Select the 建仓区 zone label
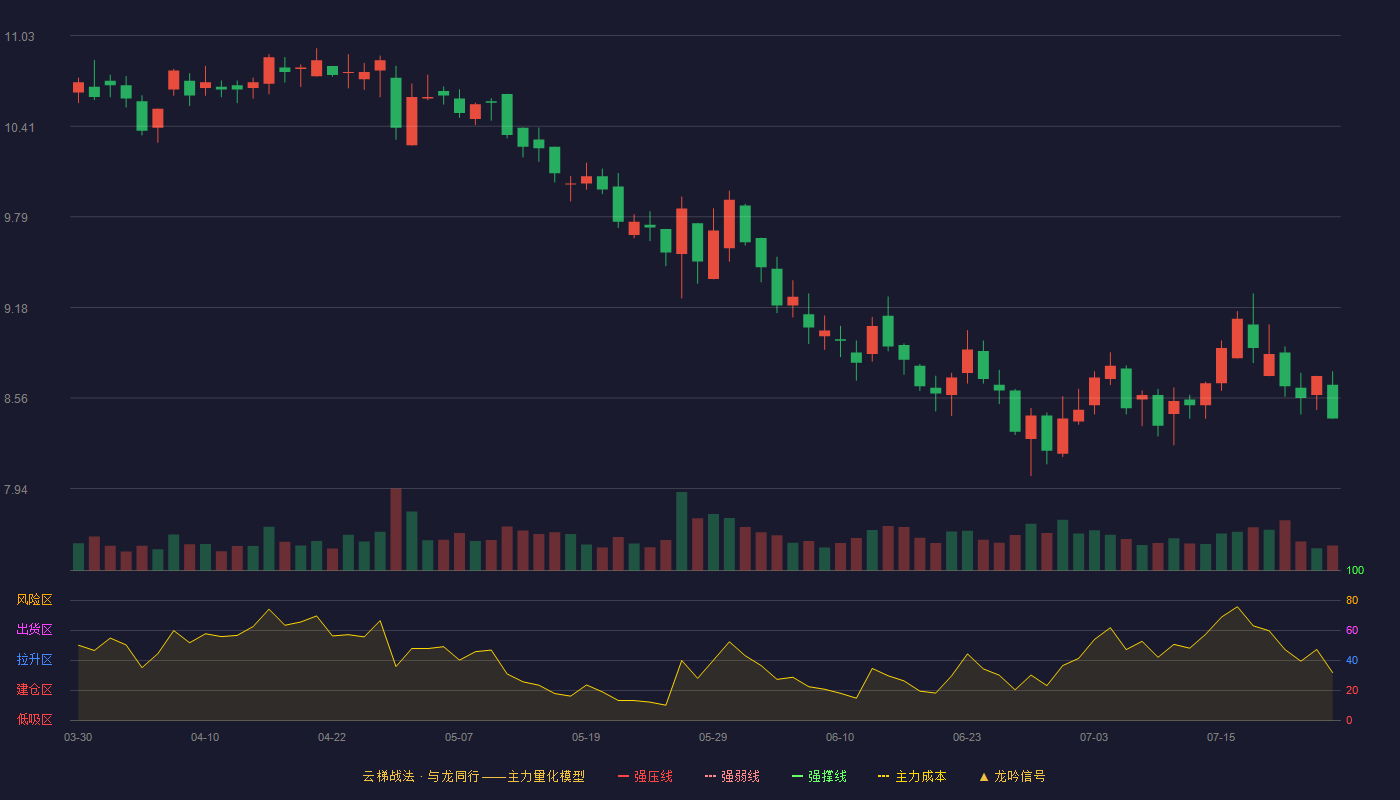Viewport: 1400px width, 800px height. [34, 690]
